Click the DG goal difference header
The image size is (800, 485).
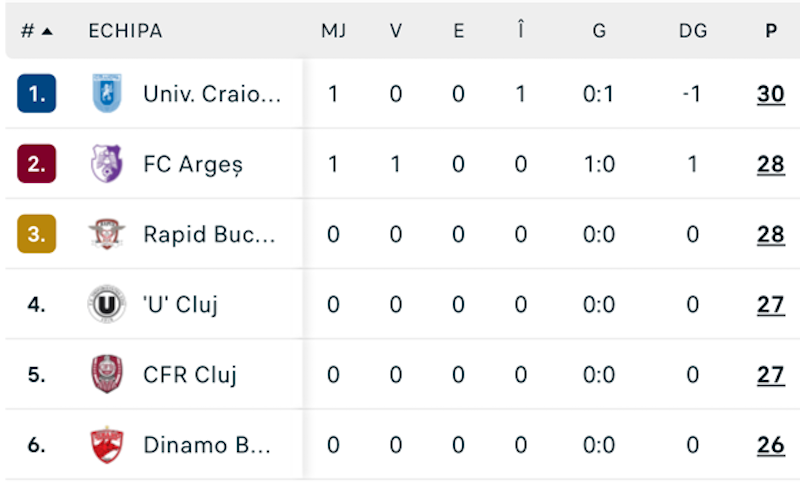pyautogui.click(x=693, y=31)
